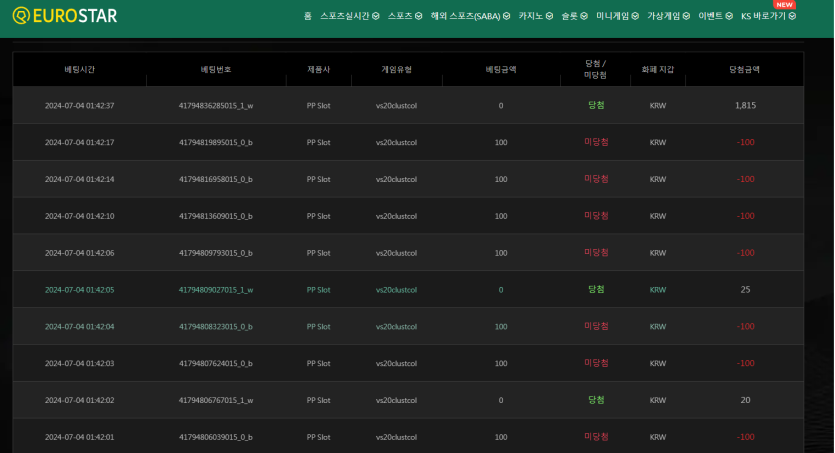Click the winning amount 1,815
The height and width of the screenshot is (453, 835).
[745, 105]
